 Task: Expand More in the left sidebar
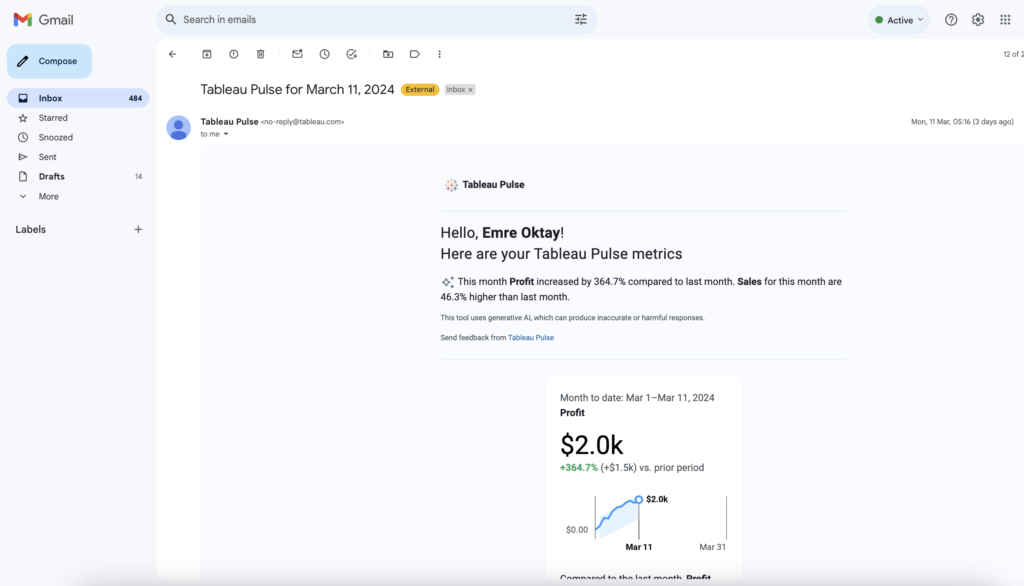click(48, 196)
